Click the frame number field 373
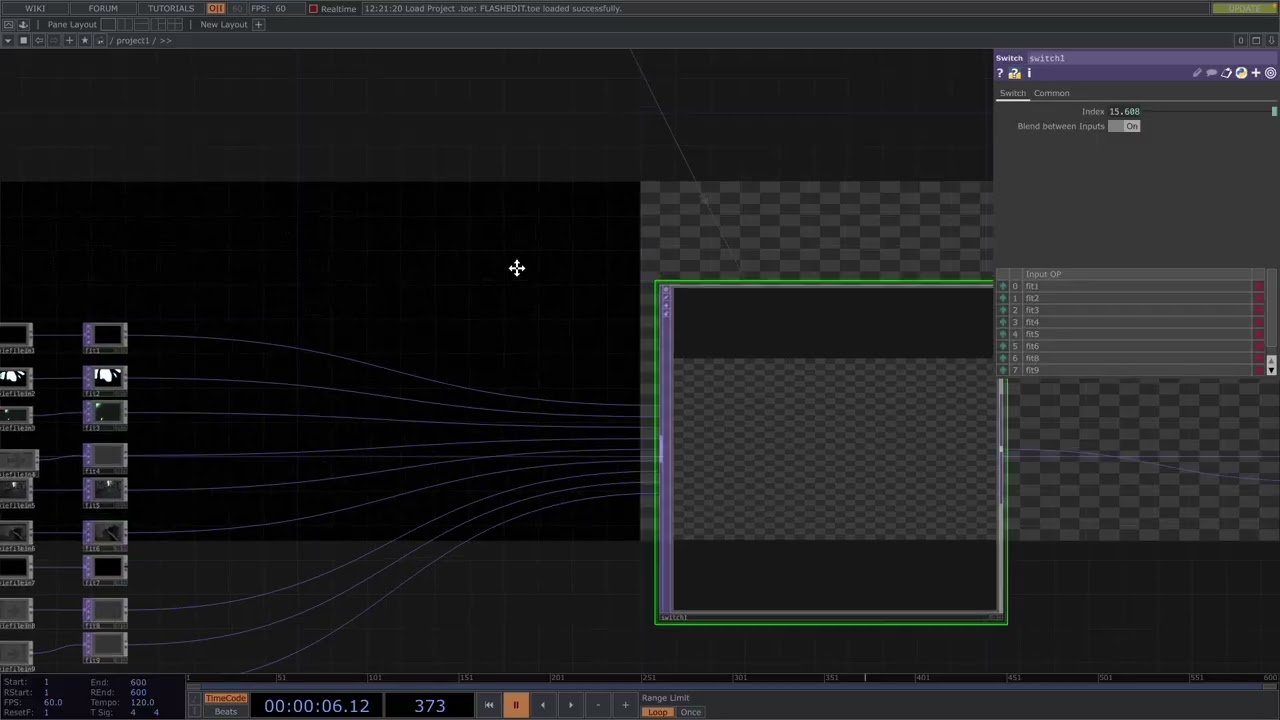This screenshot has width=1280, height=720. 430,706
